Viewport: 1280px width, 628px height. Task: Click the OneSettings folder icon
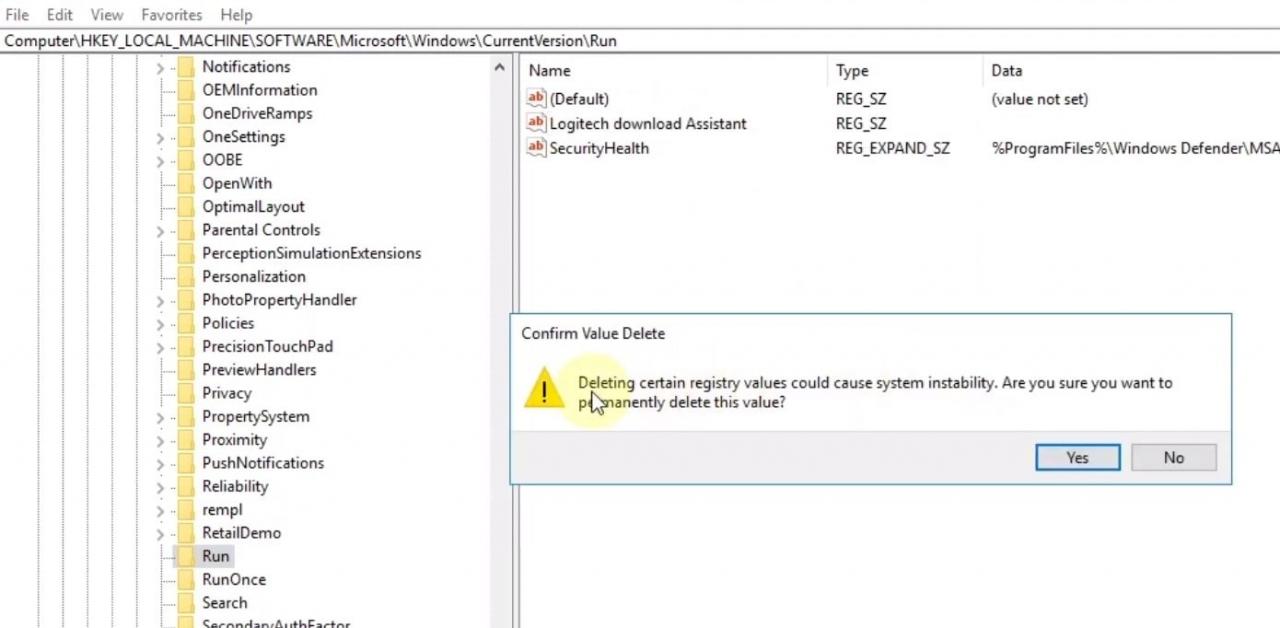coord(186,137)
